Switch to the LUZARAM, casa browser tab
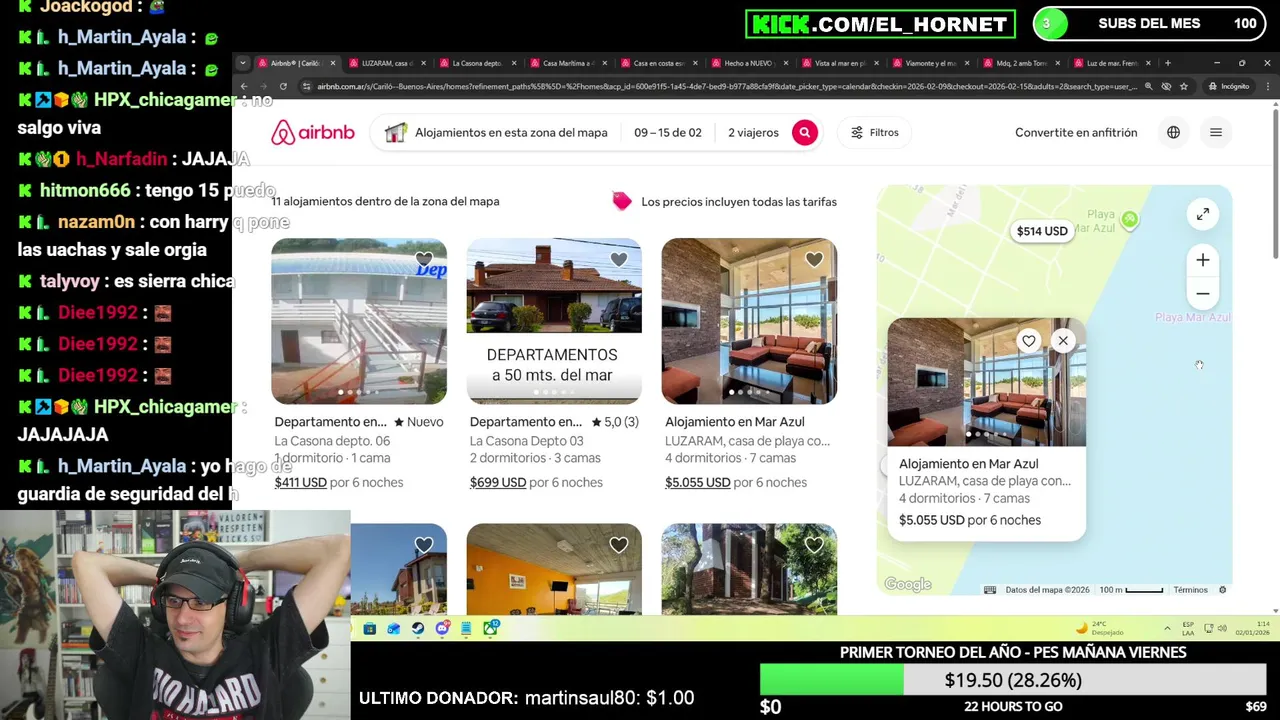This screenshot has height=720, width=1280. (385, 63)
